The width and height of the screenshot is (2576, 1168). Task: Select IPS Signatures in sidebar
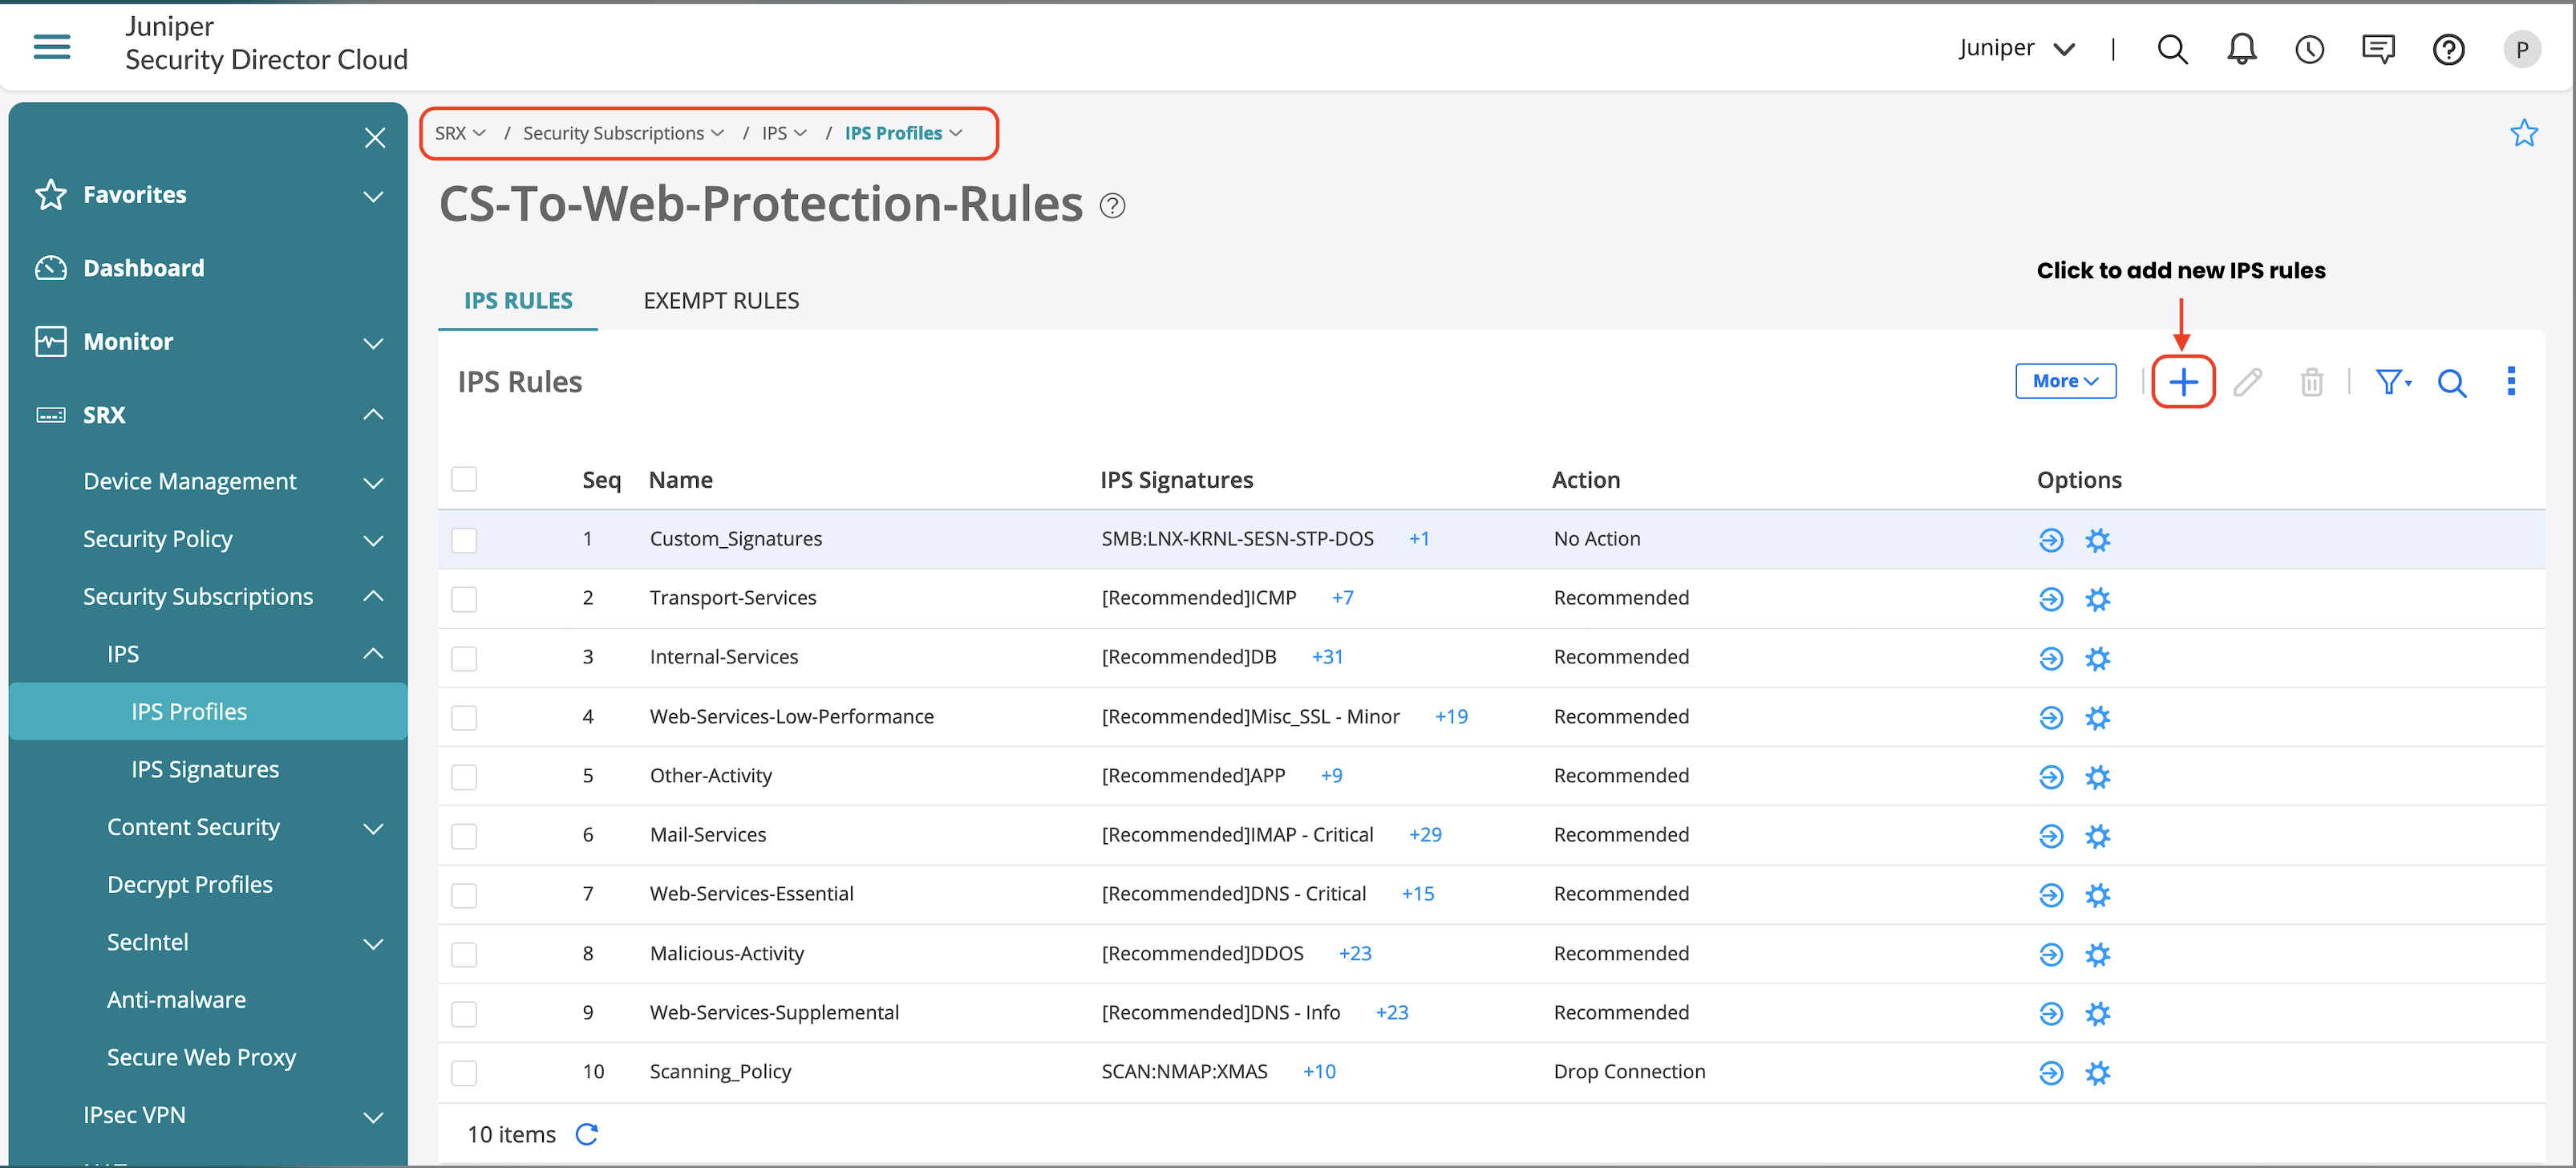205,769
